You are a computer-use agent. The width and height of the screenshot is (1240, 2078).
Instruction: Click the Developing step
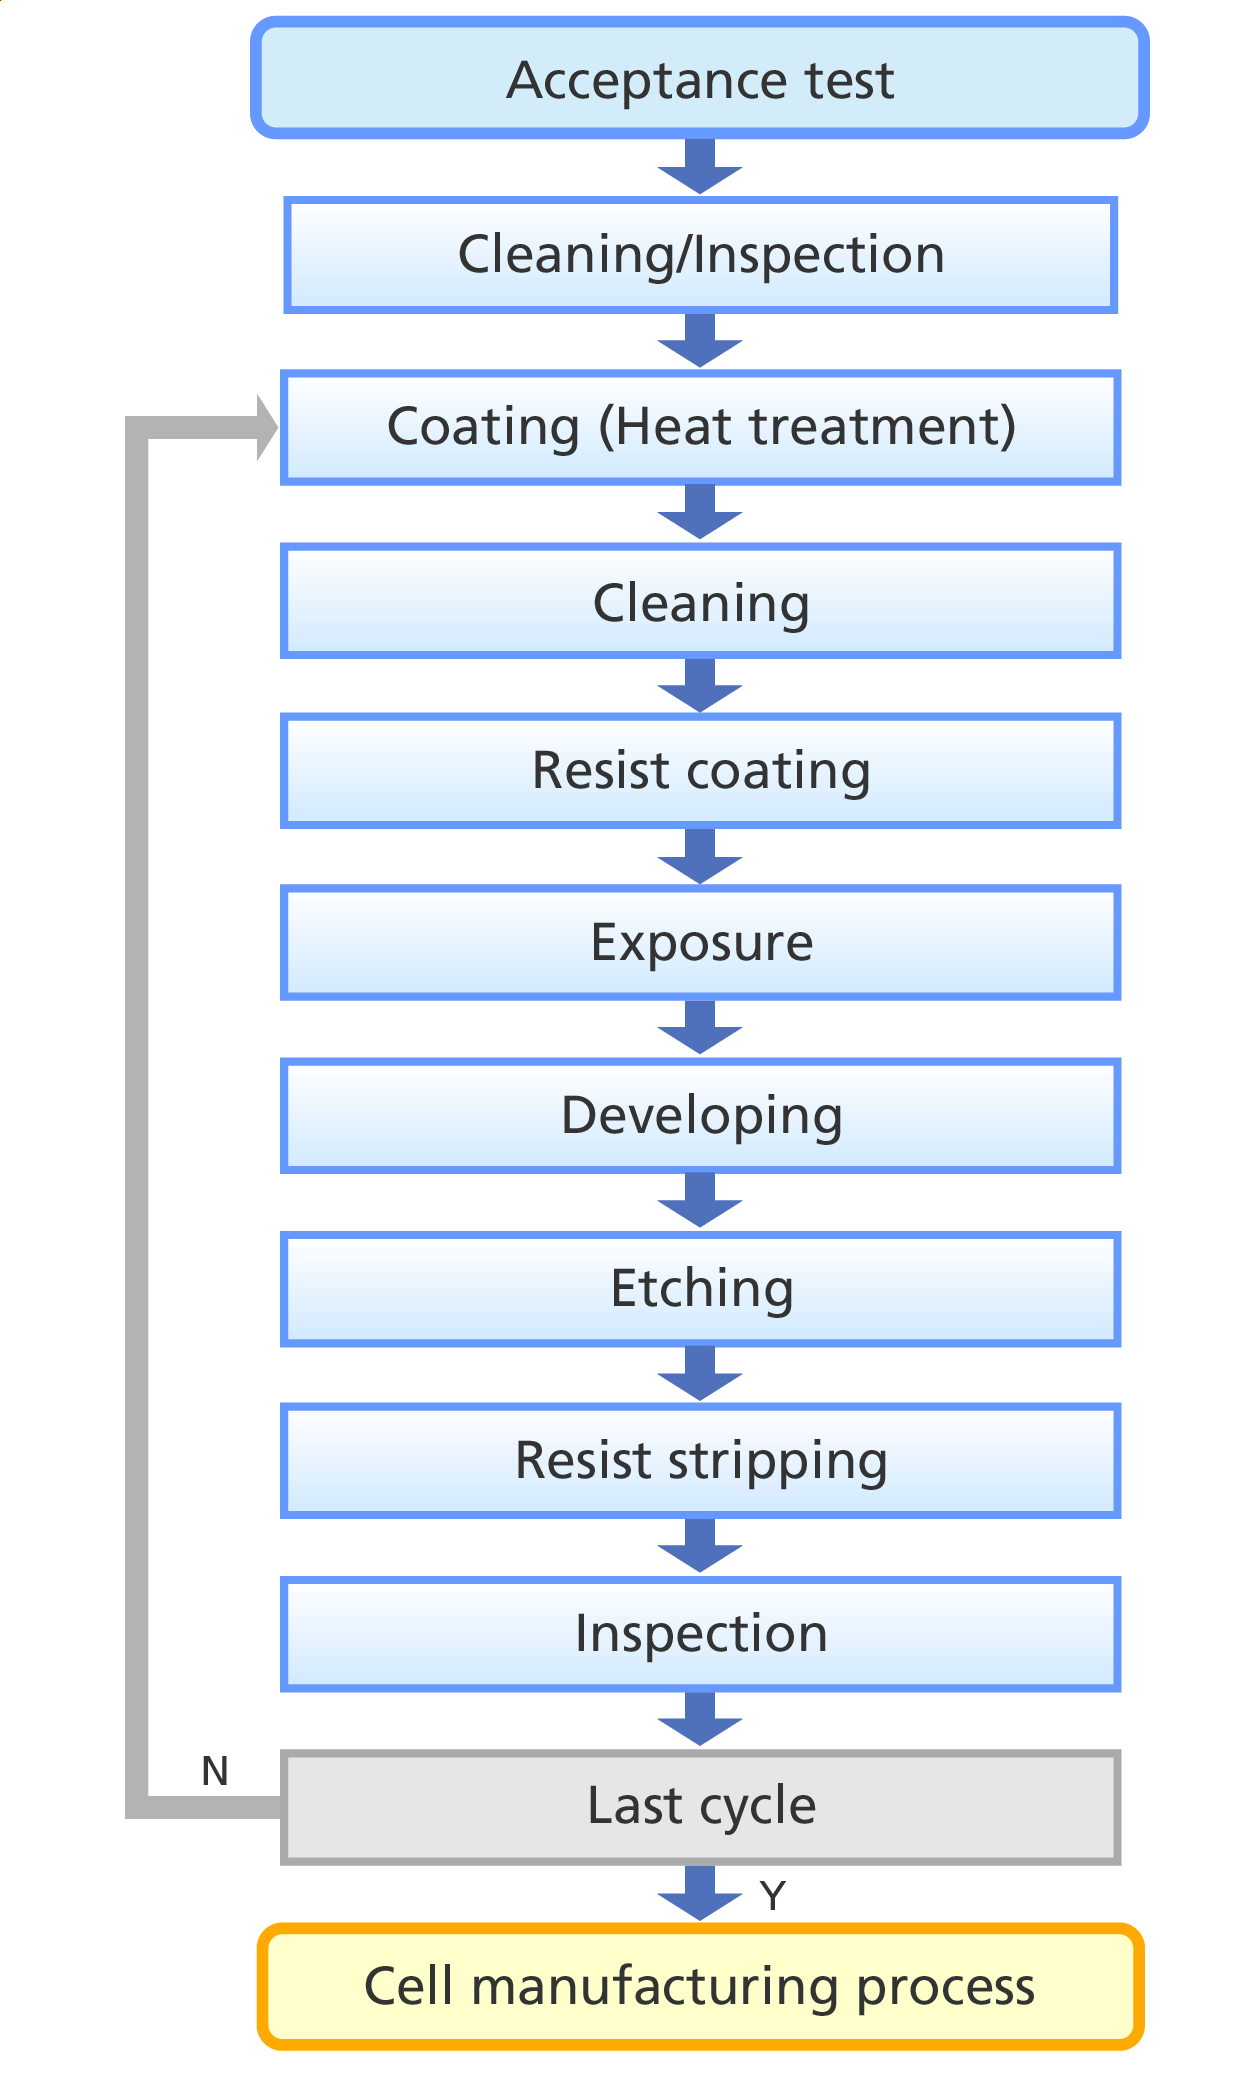point(700,1116)
